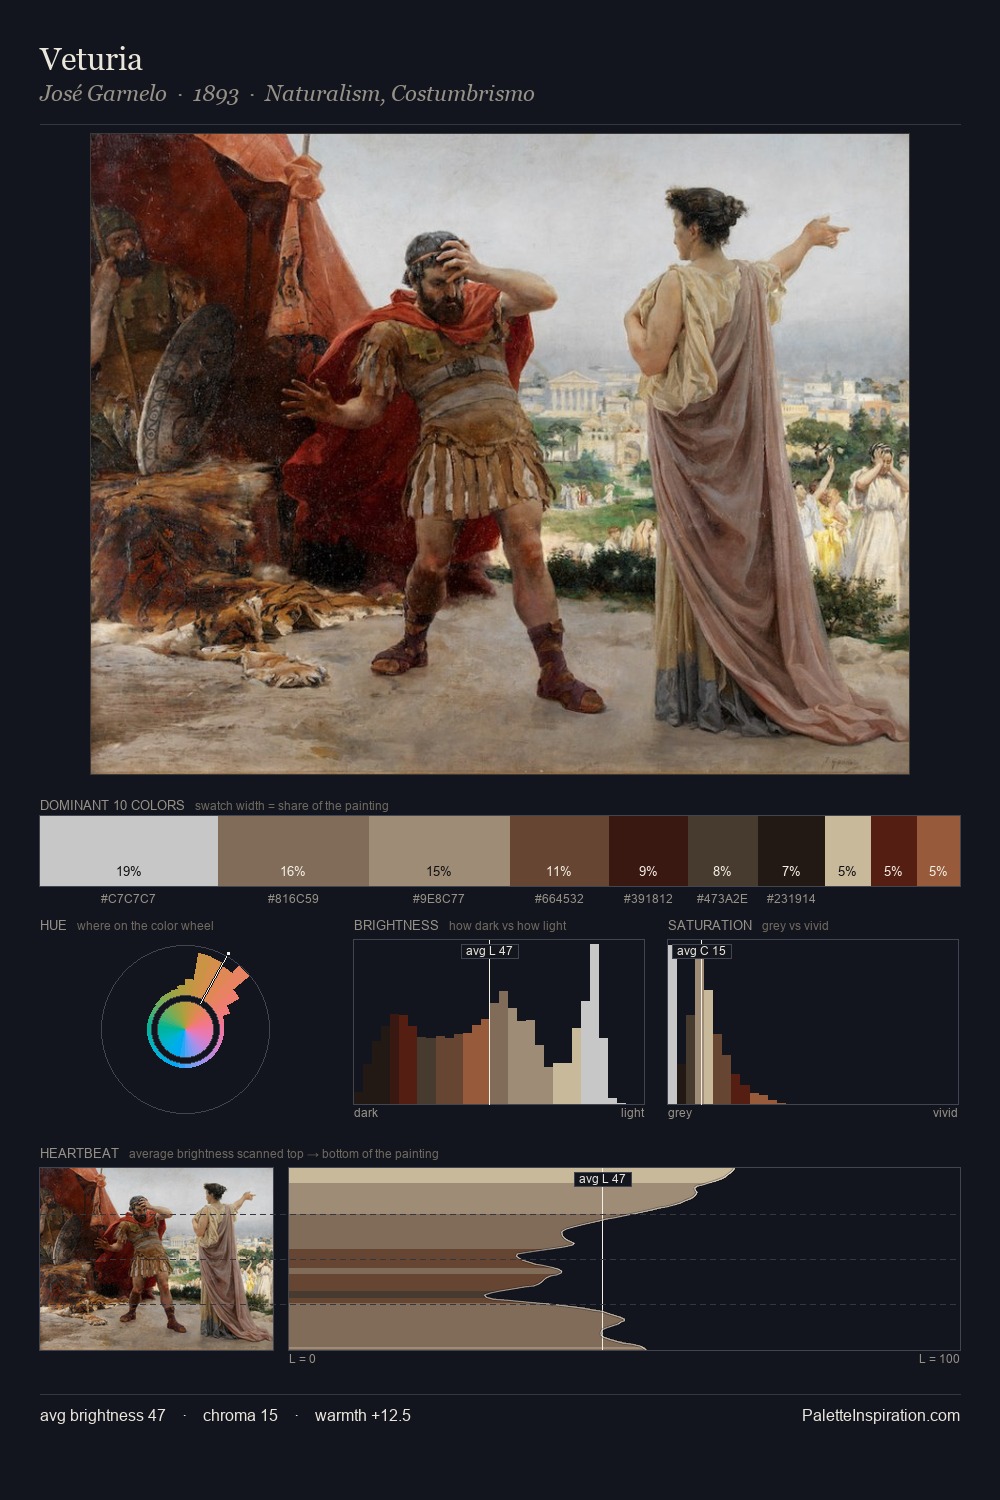
Task: Click the 'HUE' section heading
Action: [53, 925]
